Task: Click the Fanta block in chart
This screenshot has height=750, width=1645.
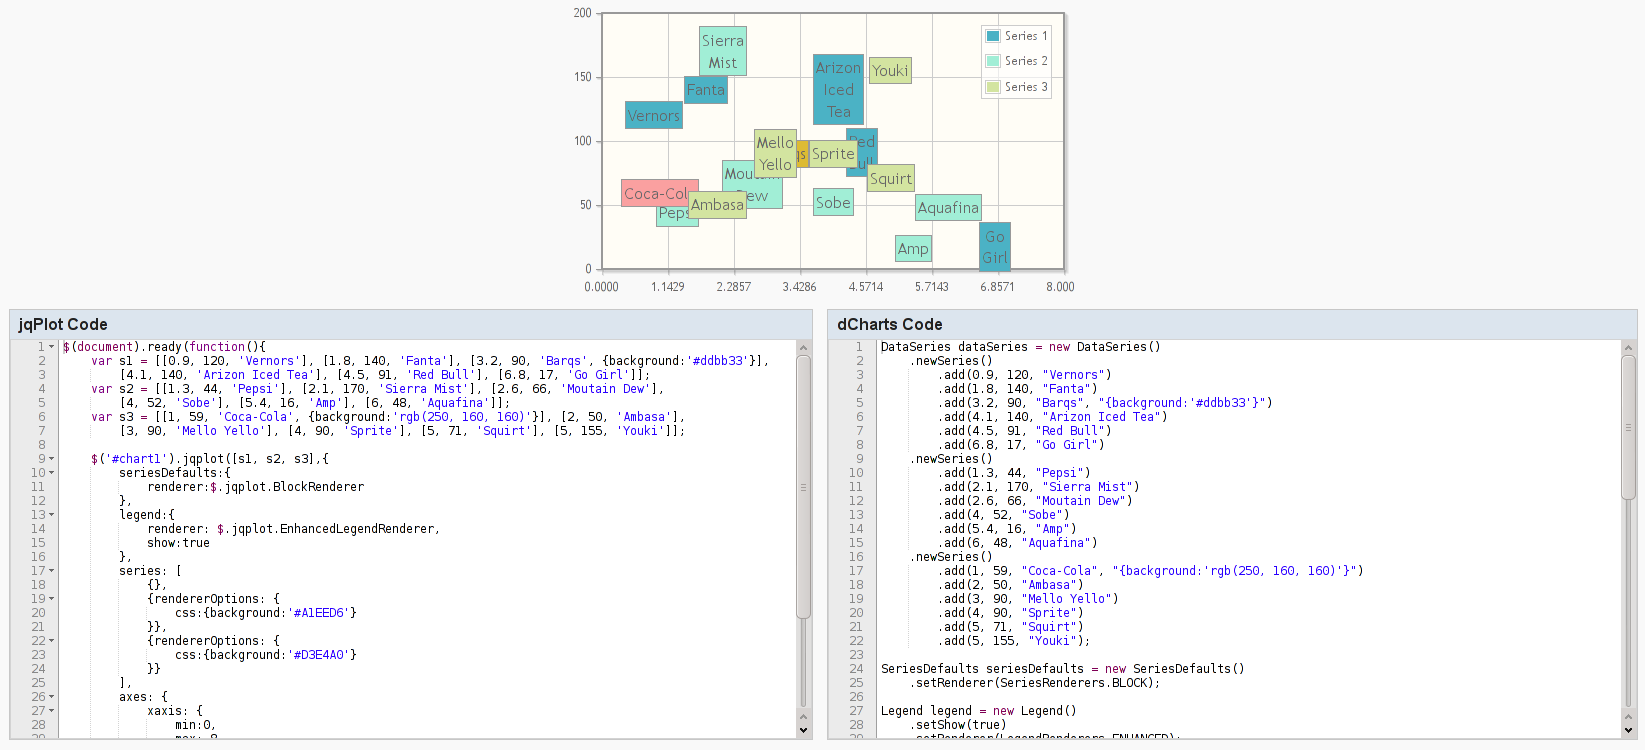Action: 706,90
